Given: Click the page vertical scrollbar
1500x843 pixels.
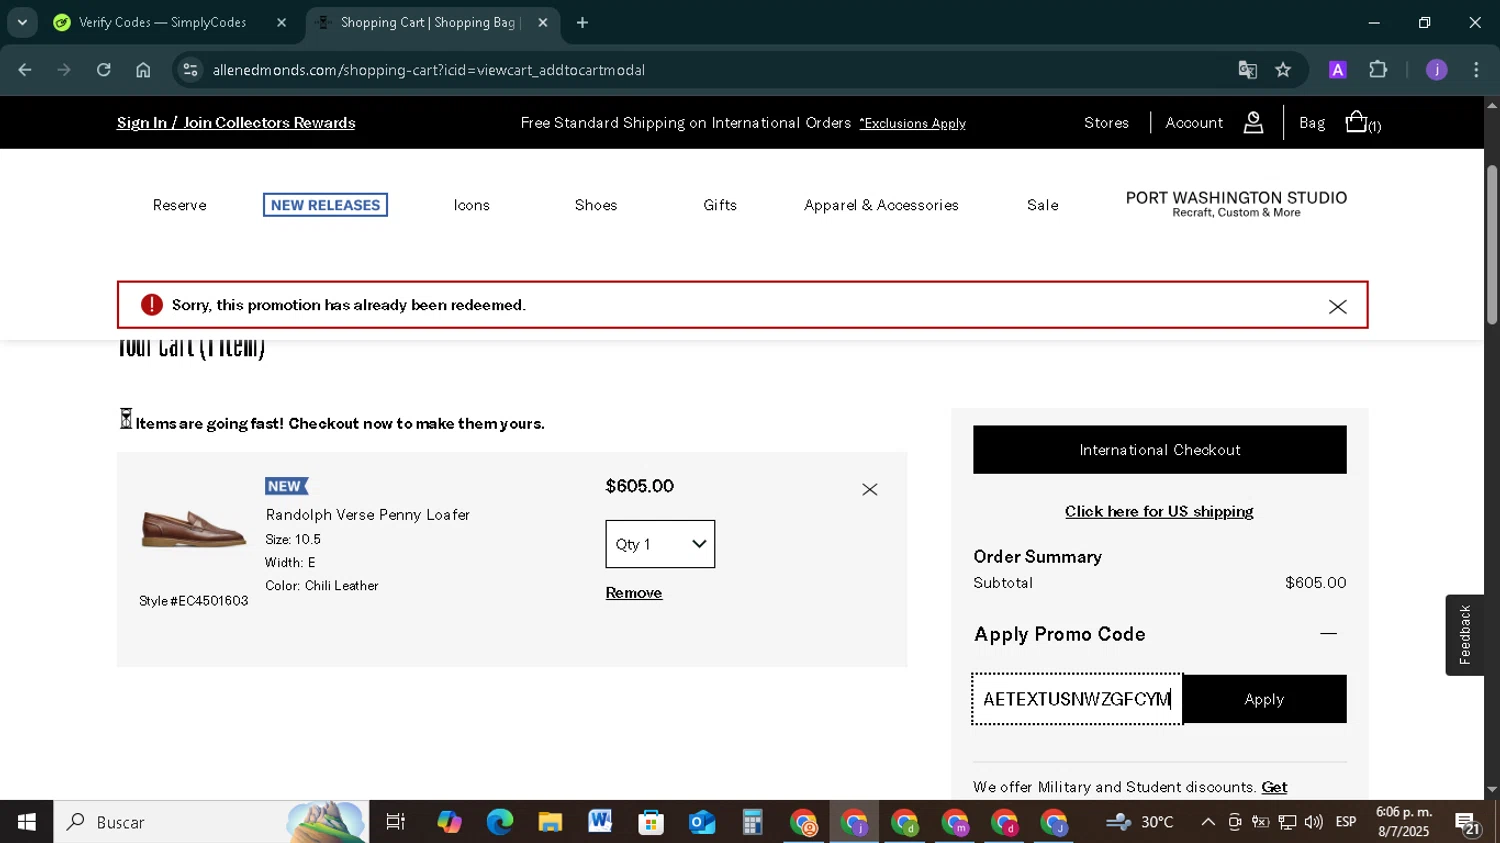Looking at the screenshot, I should pyautogui.click(x=1492, y=245).
